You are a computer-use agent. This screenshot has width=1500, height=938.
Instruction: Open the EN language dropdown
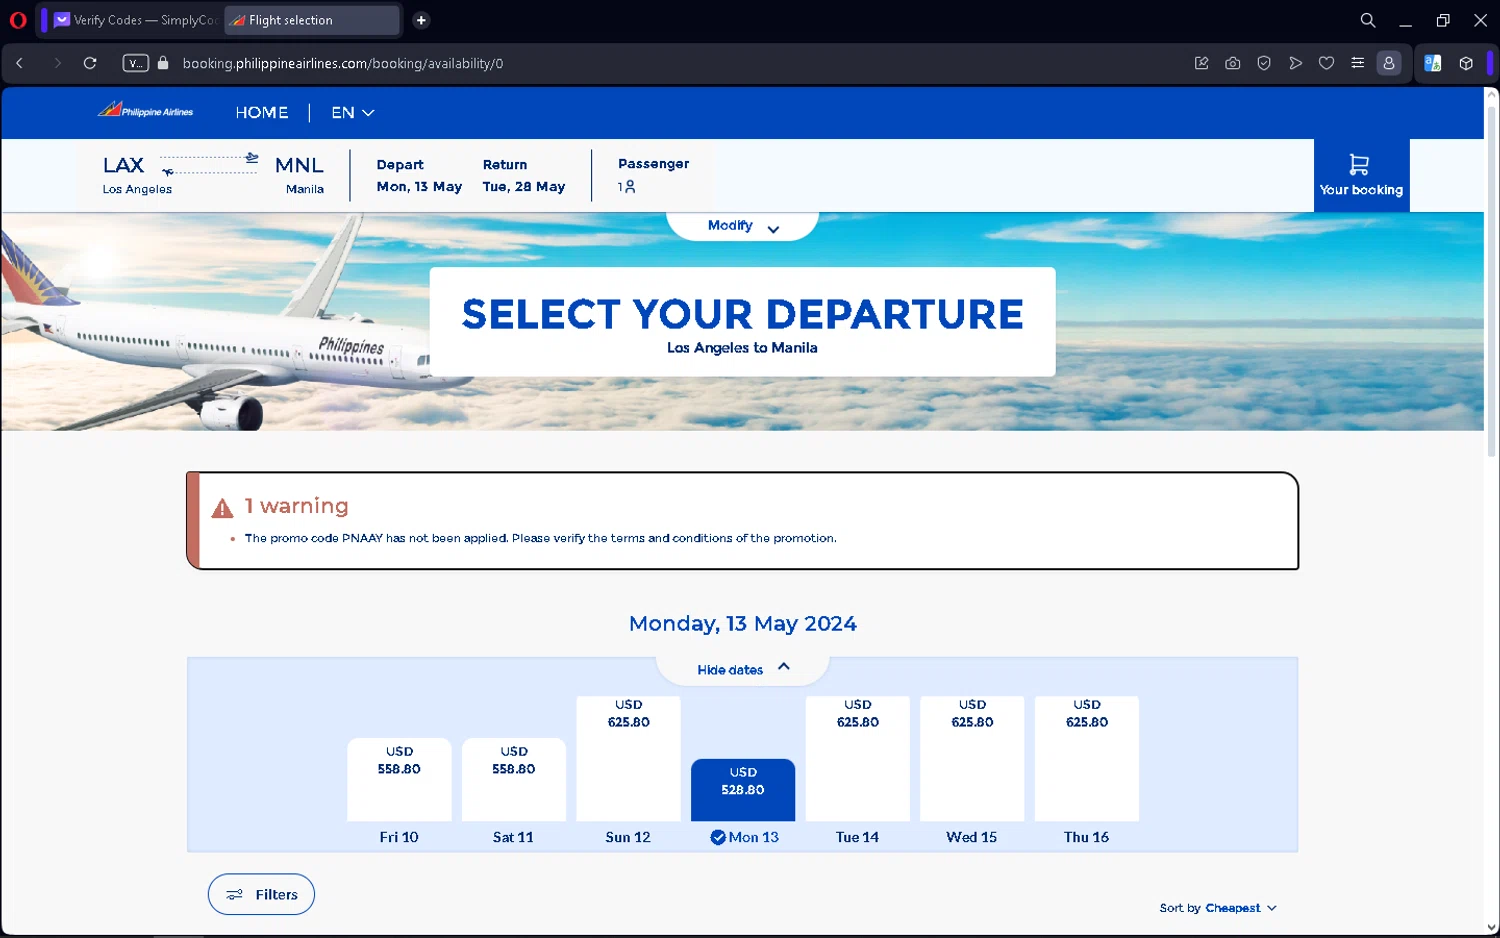point(353,113)
